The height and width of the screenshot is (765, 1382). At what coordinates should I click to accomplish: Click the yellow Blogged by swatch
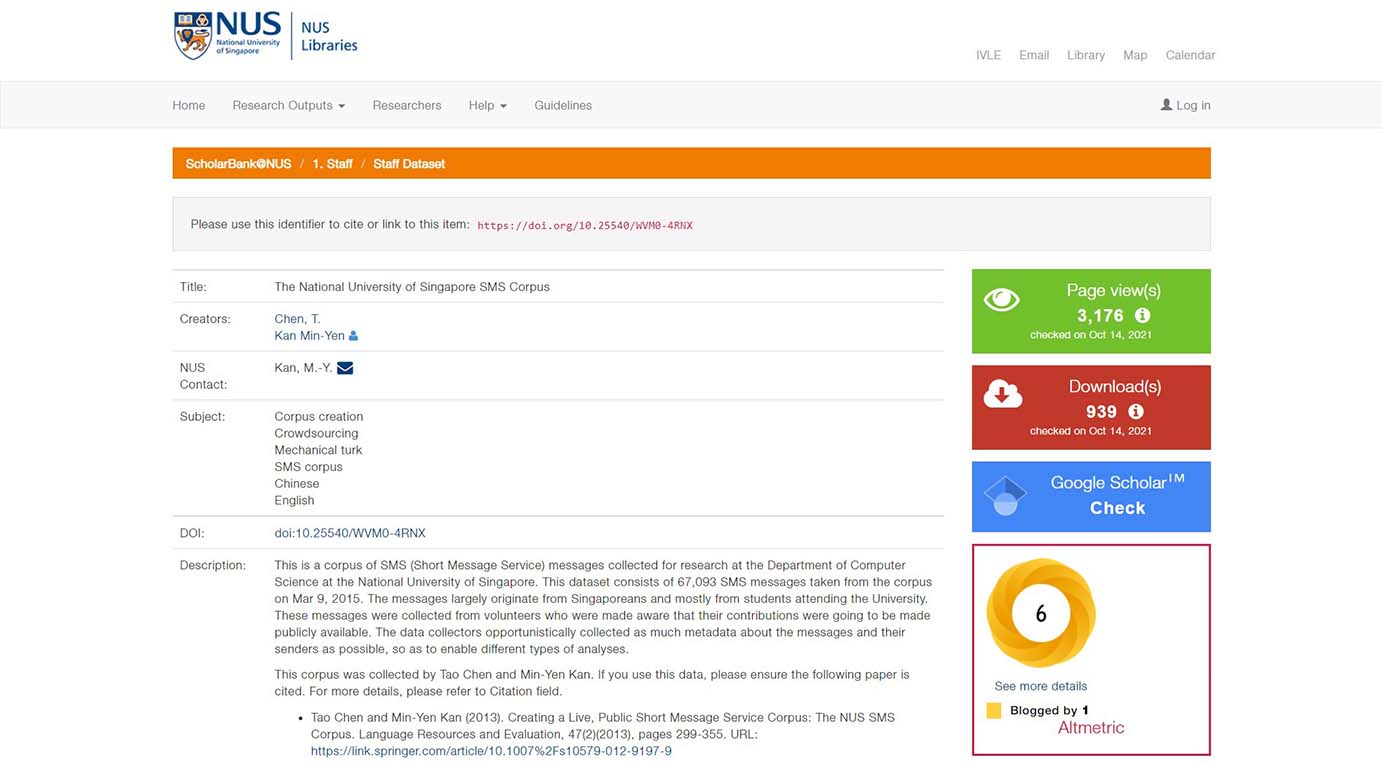pyautogui.click(x=993, y=710)
